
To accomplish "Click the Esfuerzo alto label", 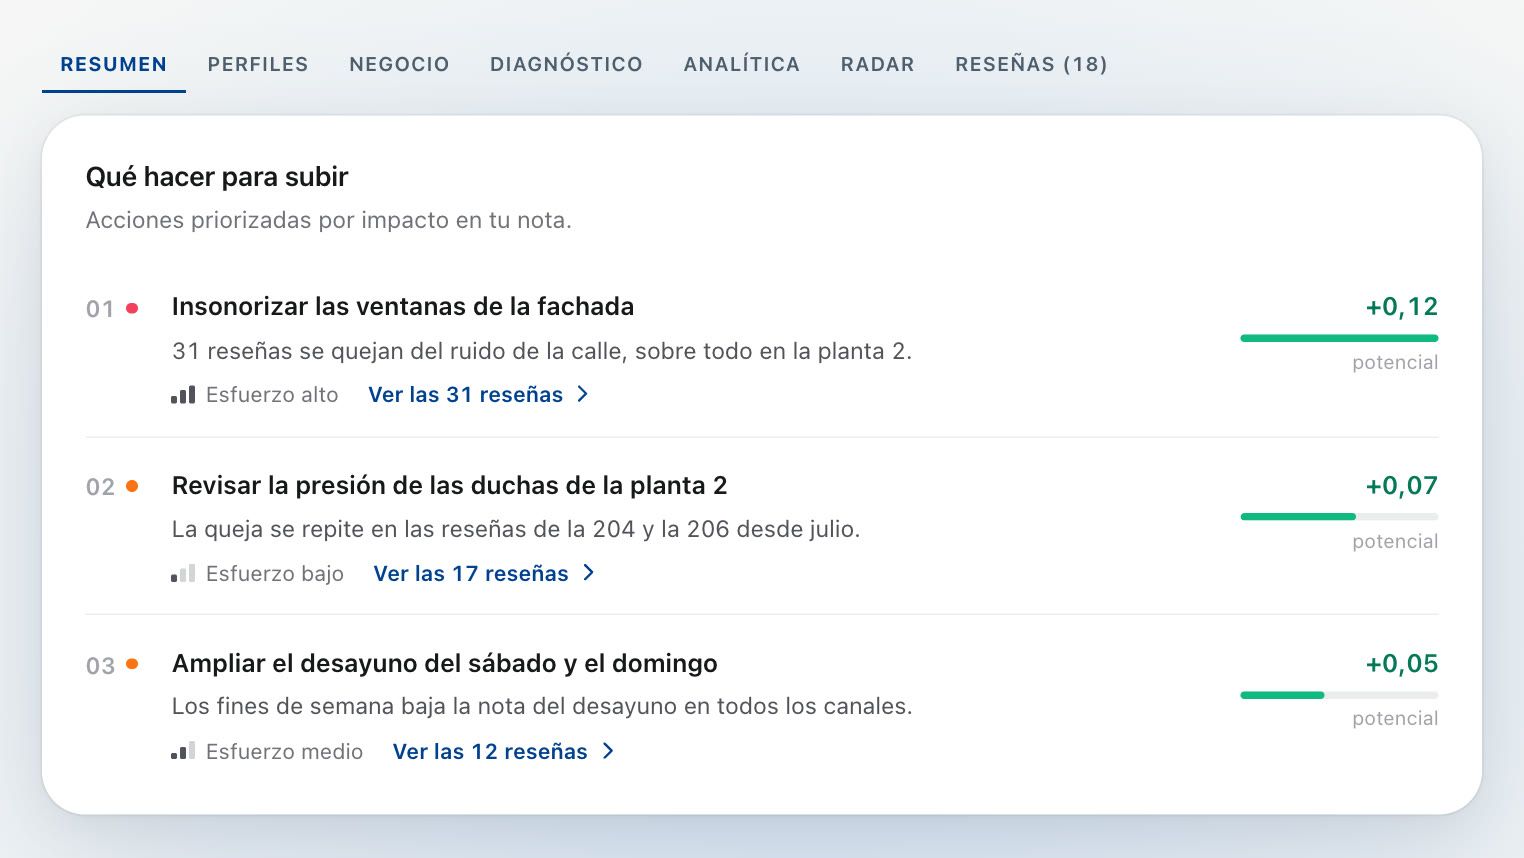I will pyautogui.click(x=272, y=395).
